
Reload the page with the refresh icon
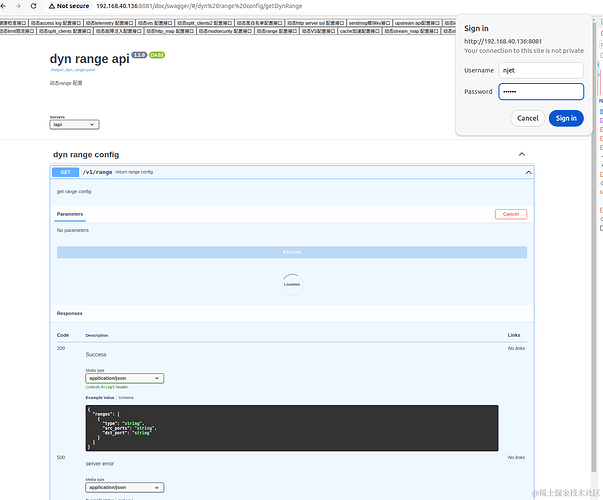[35, 6]
